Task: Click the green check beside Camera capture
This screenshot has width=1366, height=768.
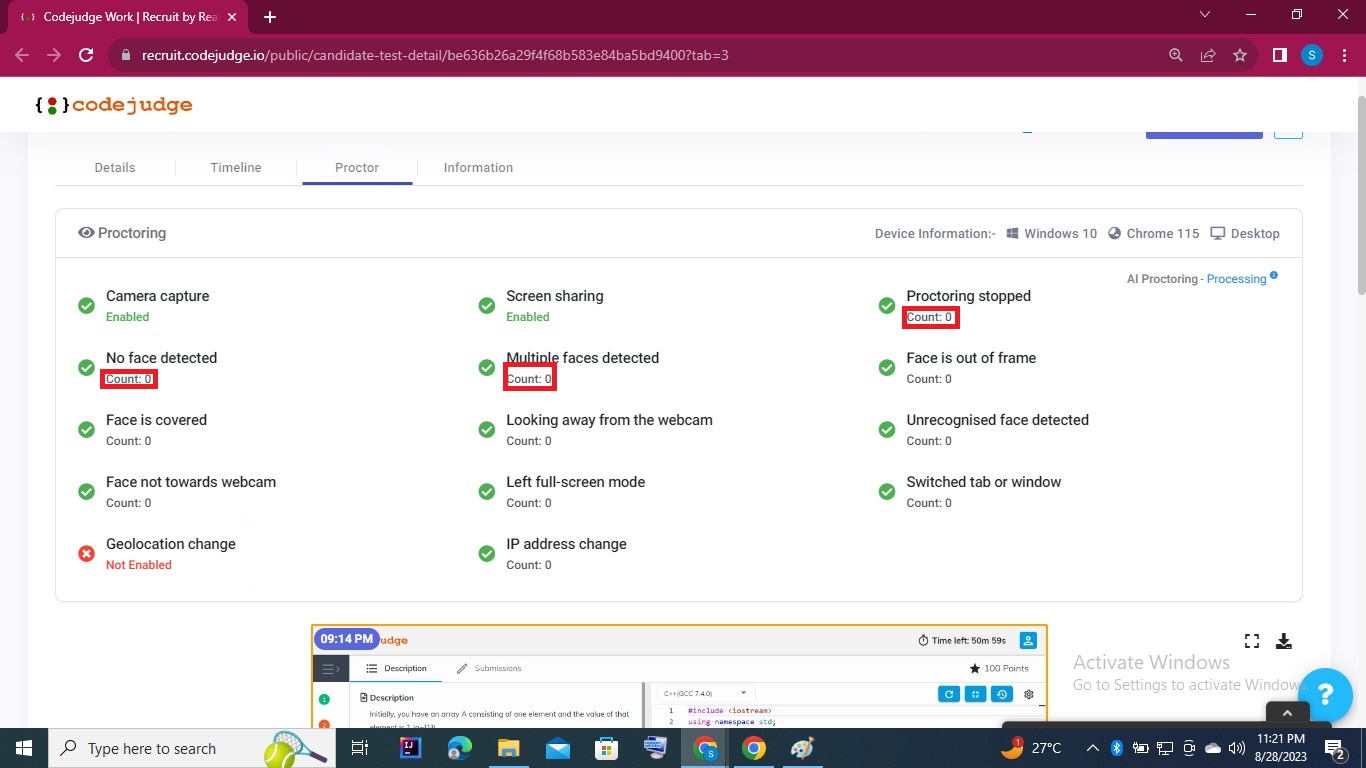Action: click(x=86, y=305)
